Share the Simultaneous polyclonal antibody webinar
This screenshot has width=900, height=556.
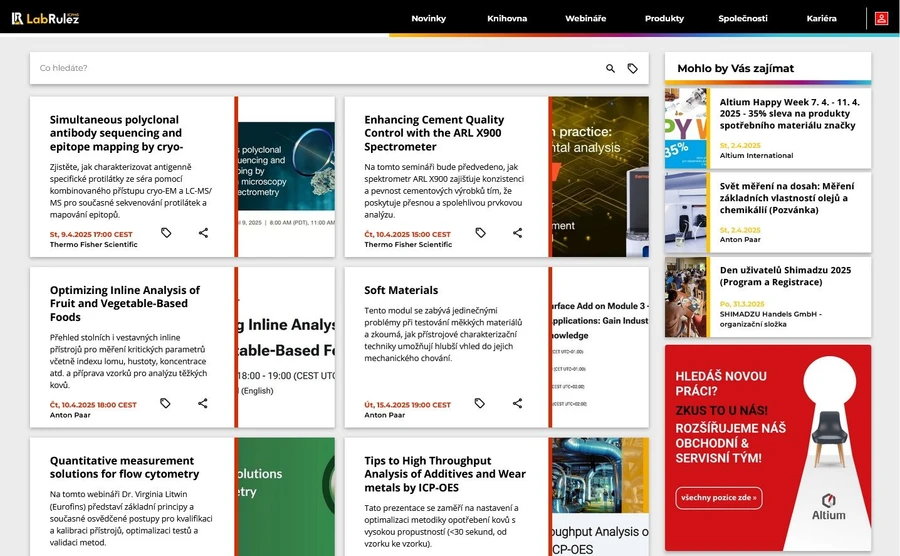(203, 233)
